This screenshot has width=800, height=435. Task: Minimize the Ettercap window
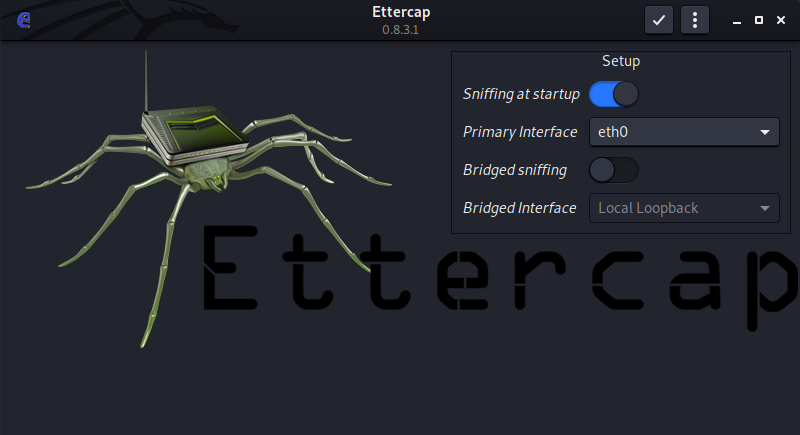(x=736, y=20)
